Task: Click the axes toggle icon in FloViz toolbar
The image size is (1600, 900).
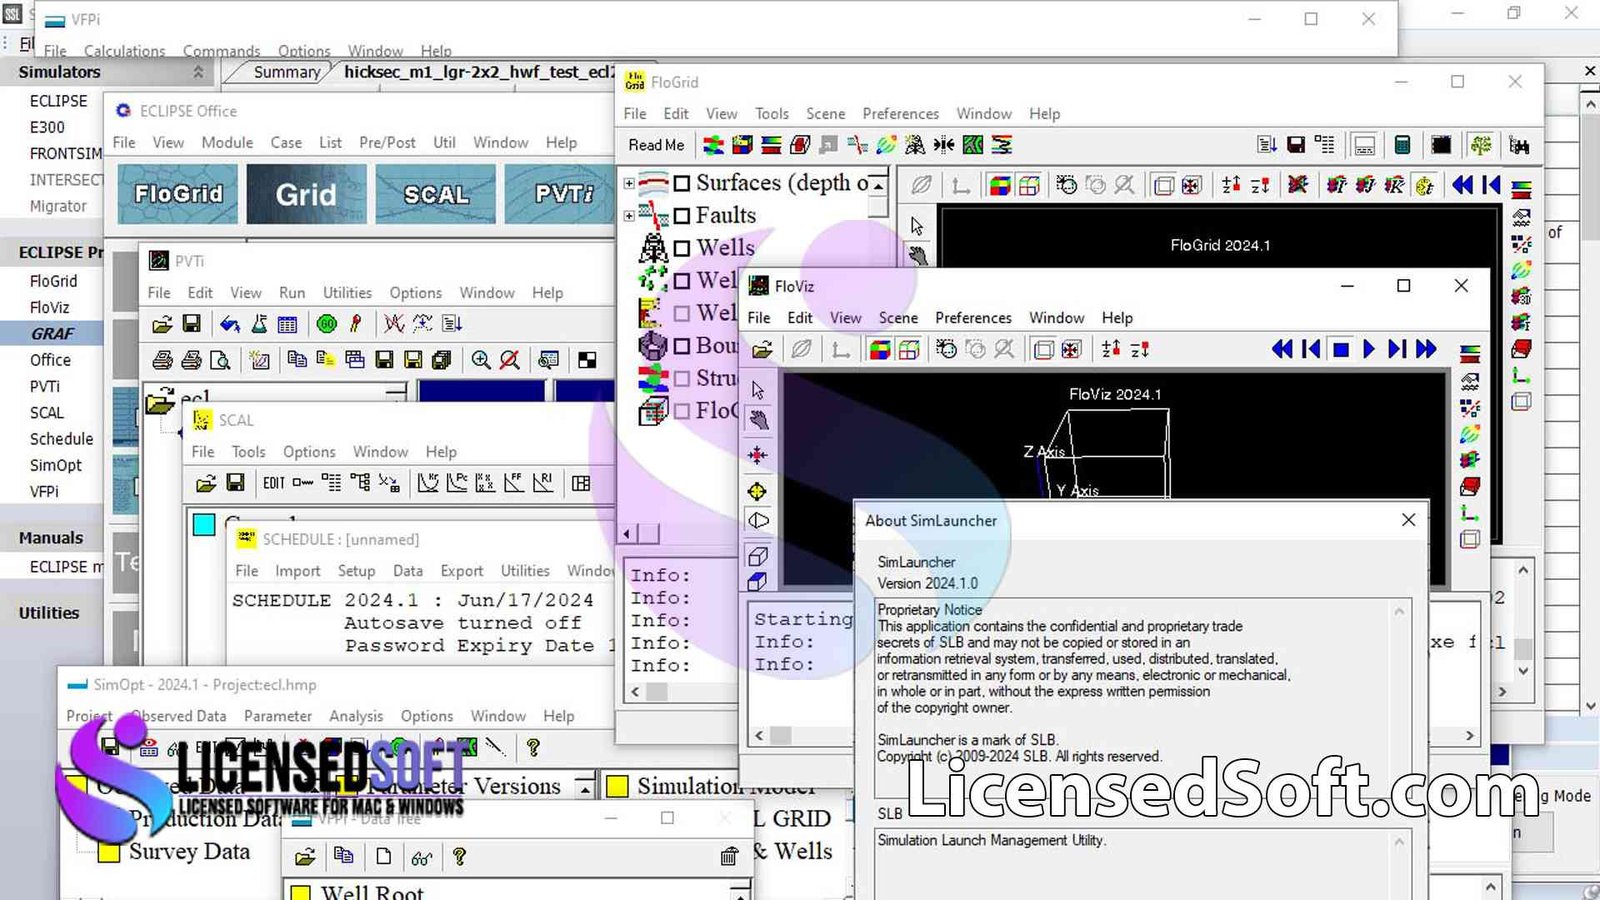Action: click(840, 349)
